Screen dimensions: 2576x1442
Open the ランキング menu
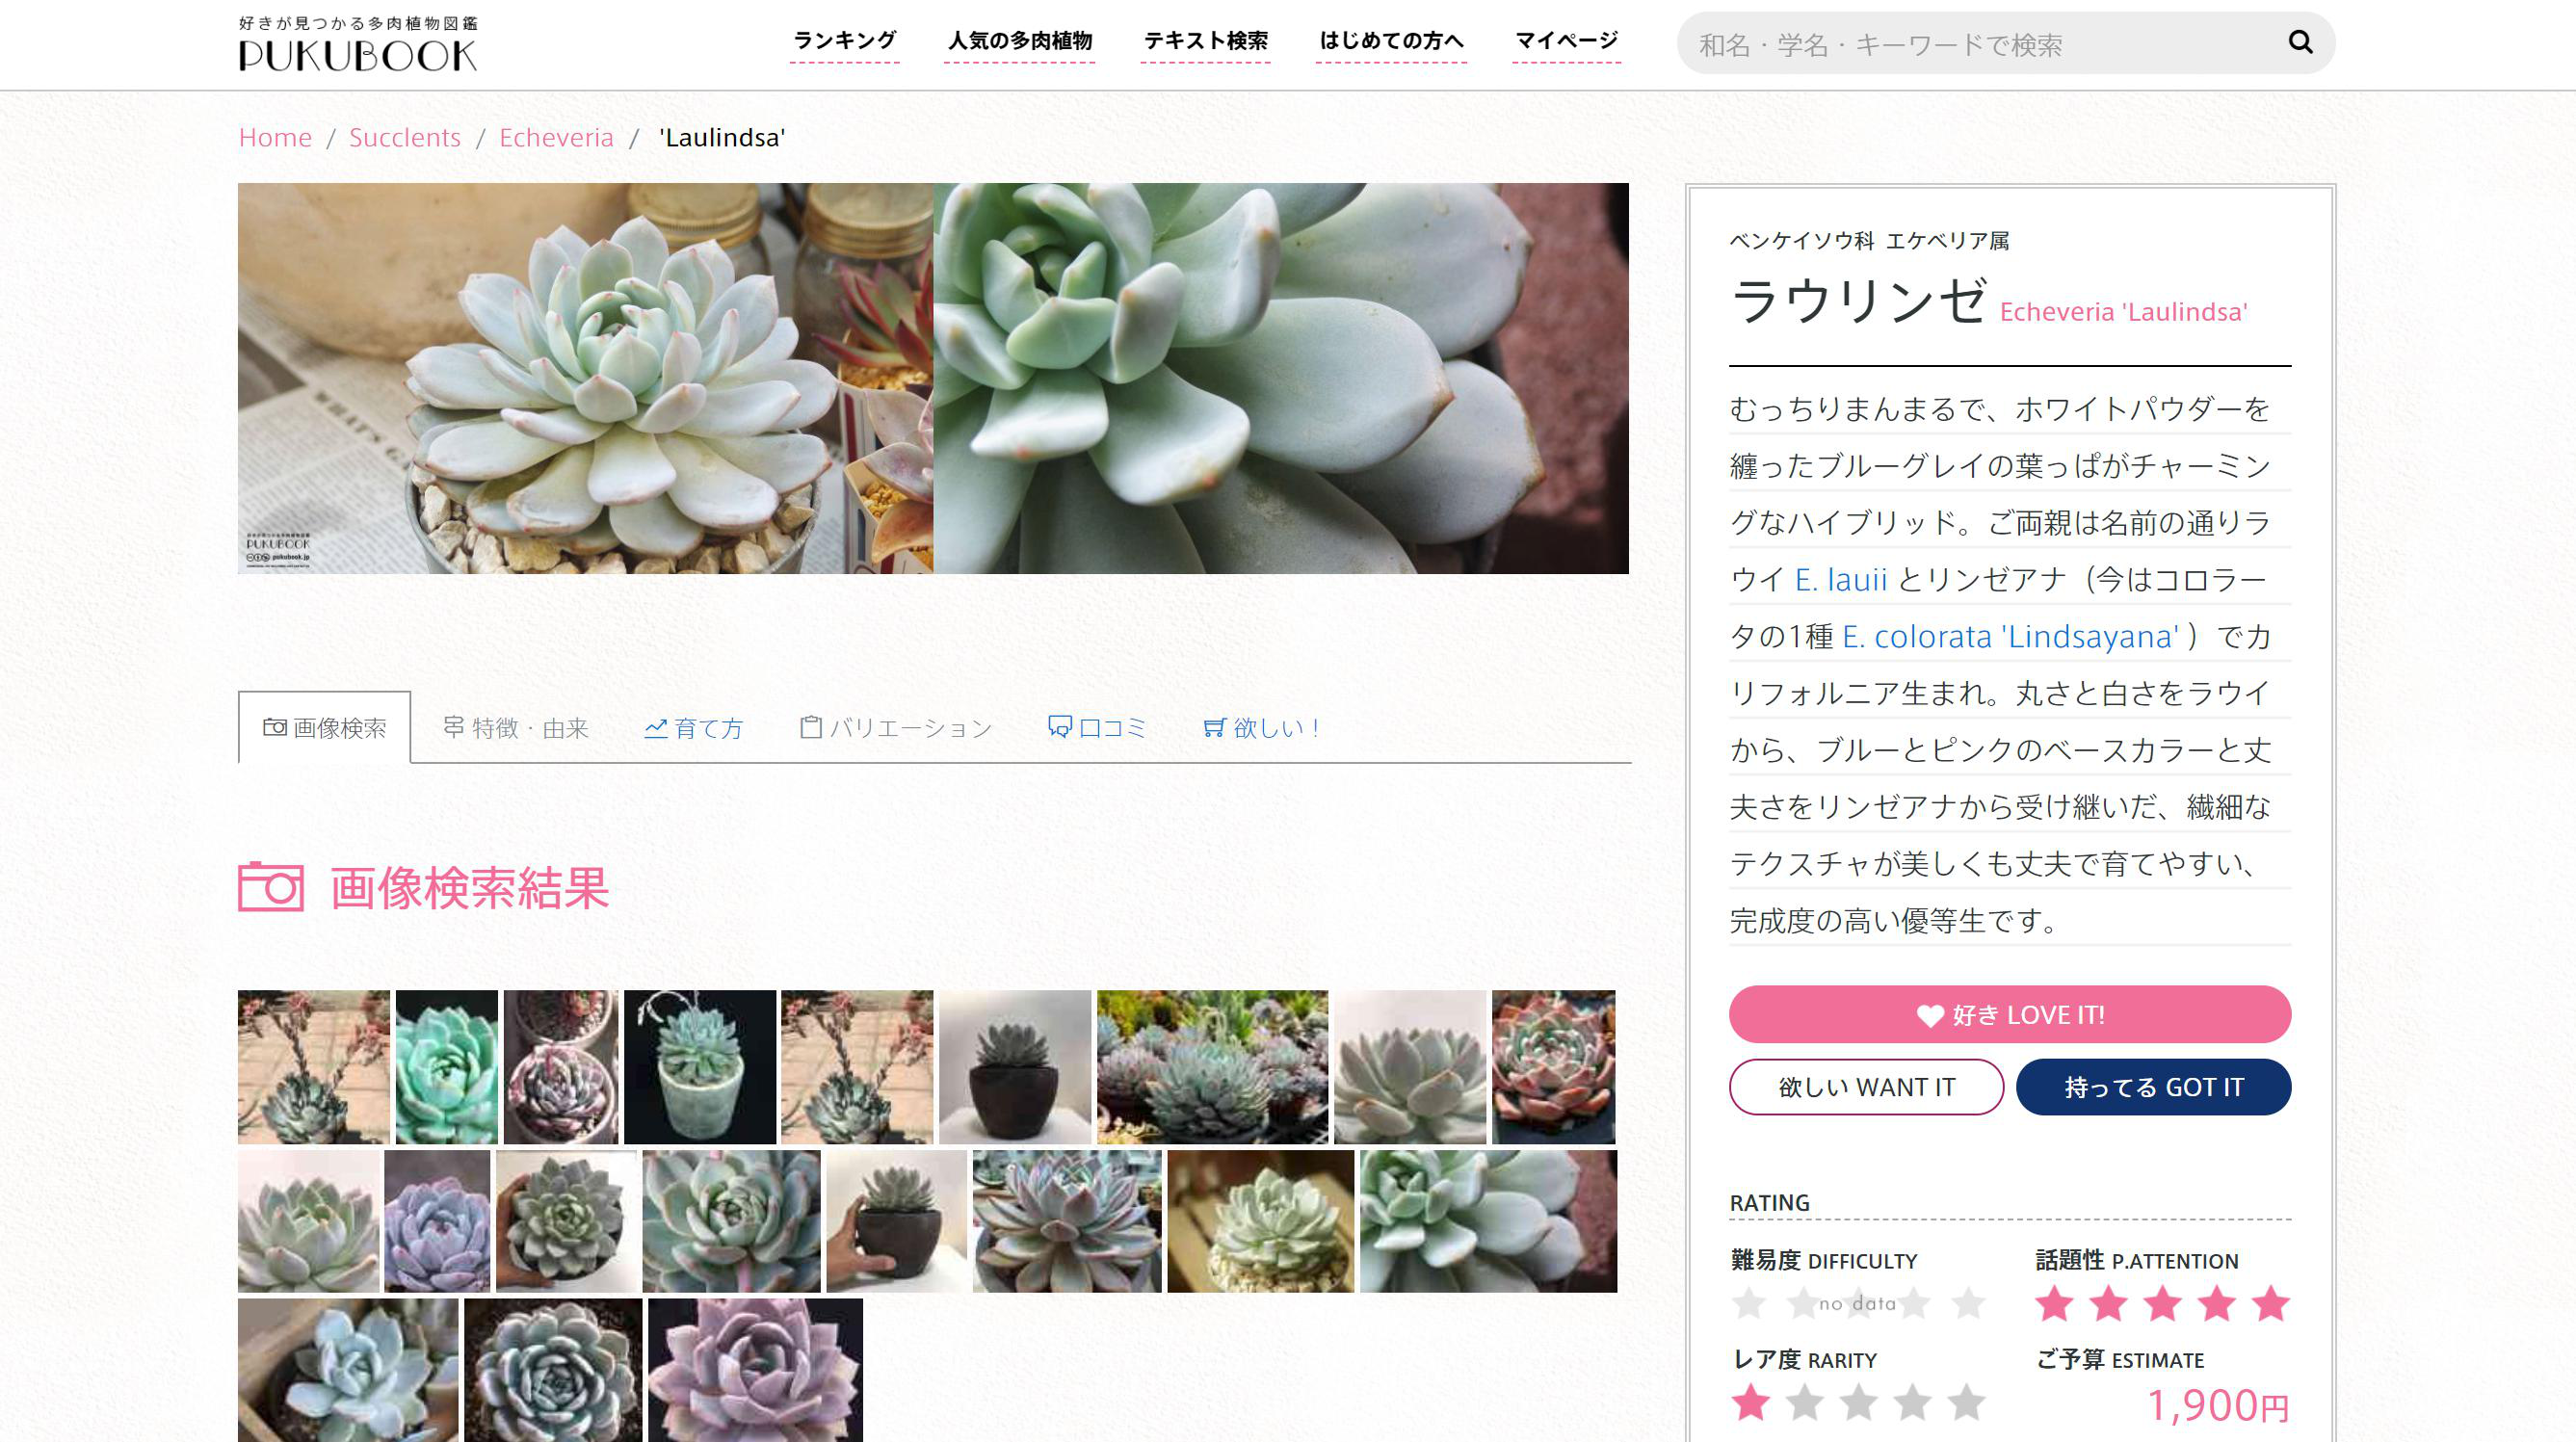(x=844, y=41)
